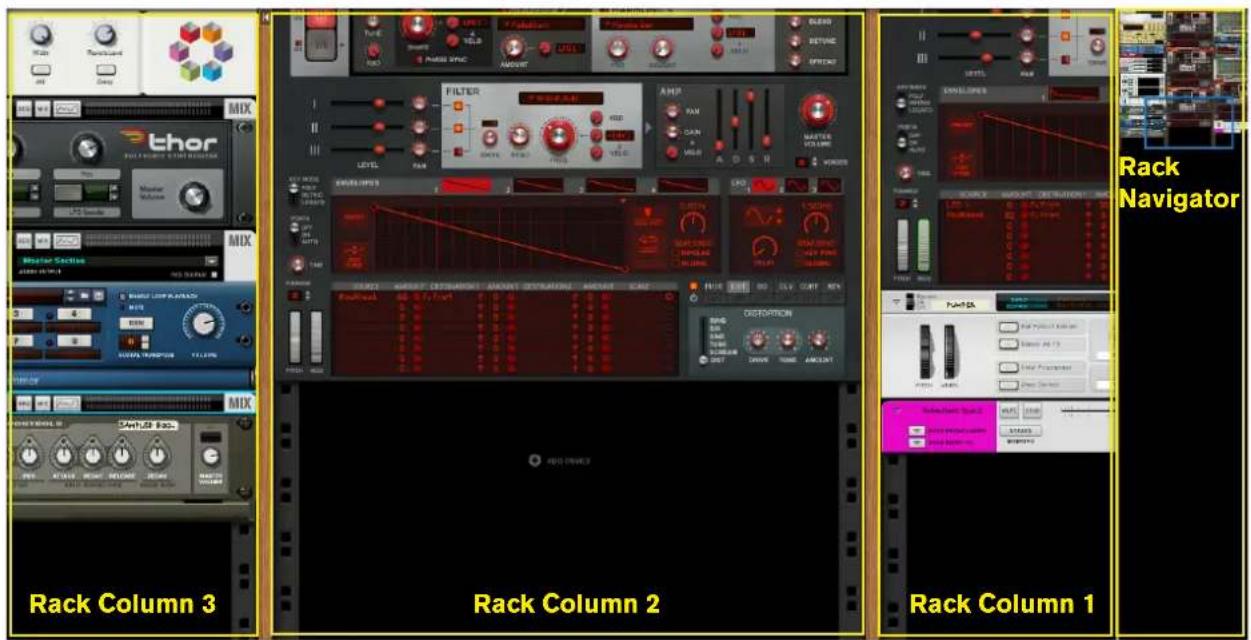Open the Master Section audio output dropdown
Image resolution: width=1251 pixels, height=640 pixels.
click(212, 260)
